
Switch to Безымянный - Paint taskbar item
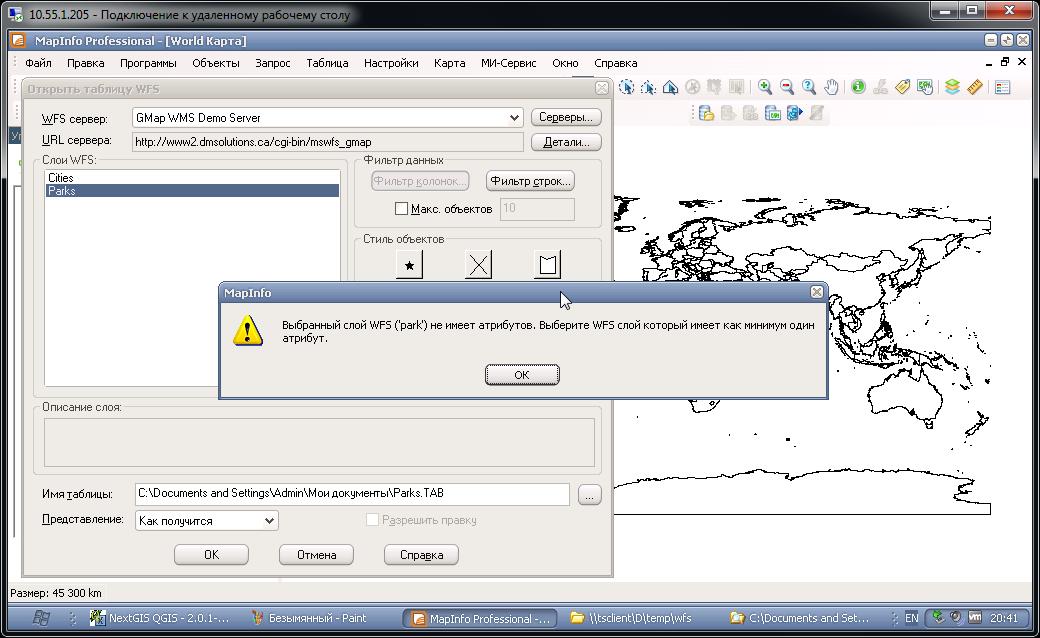[310, 618]
